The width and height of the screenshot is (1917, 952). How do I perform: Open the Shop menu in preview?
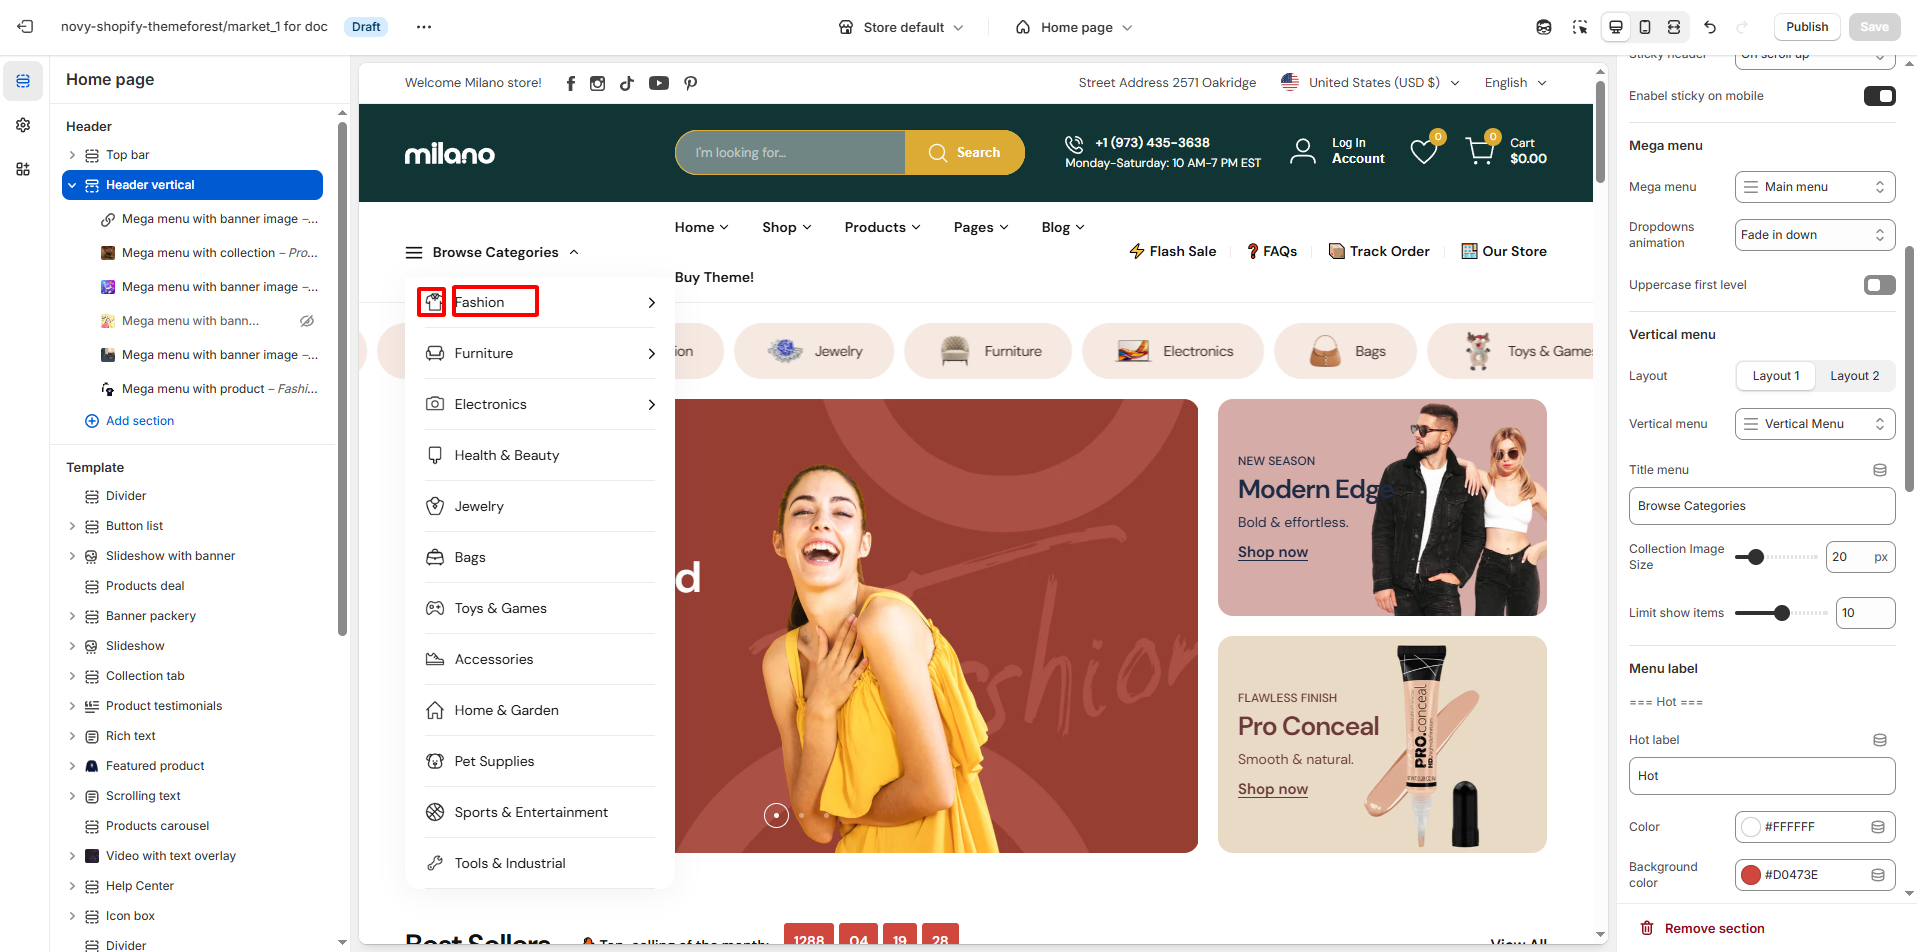(786, 227)
